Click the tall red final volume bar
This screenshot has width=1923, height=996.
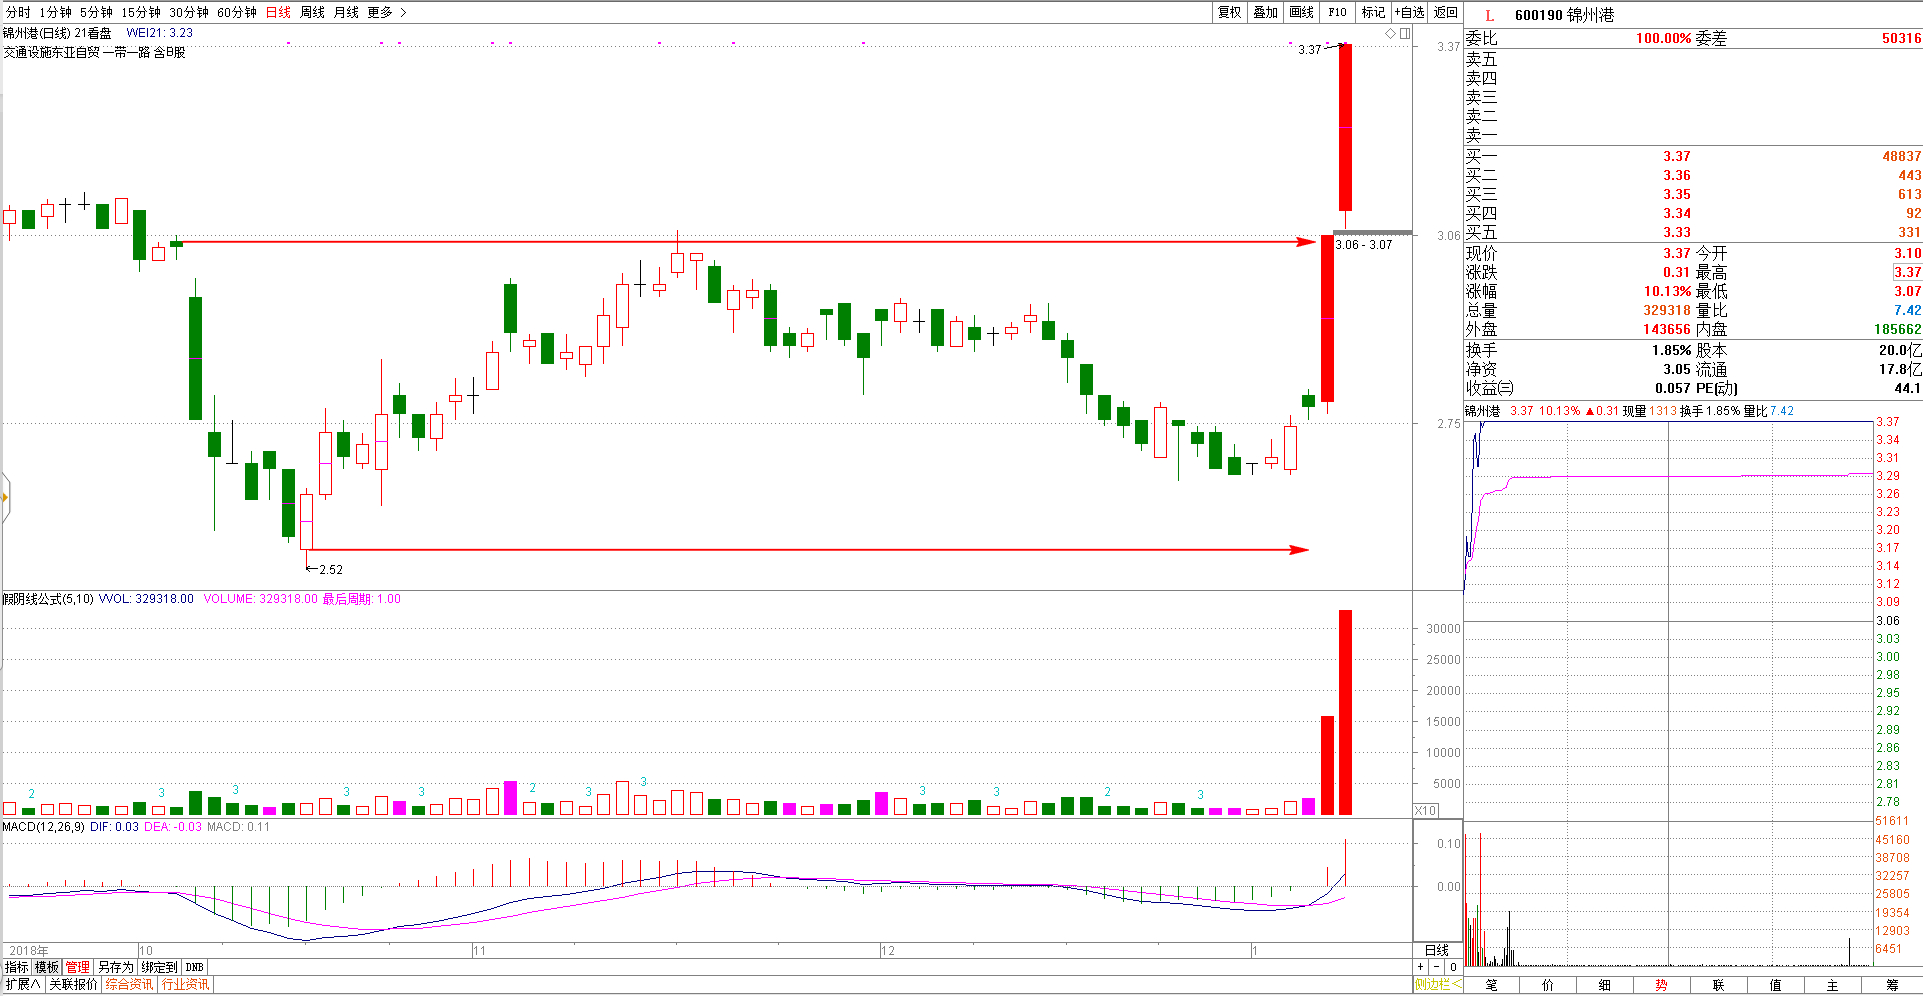click(1345, 712)
